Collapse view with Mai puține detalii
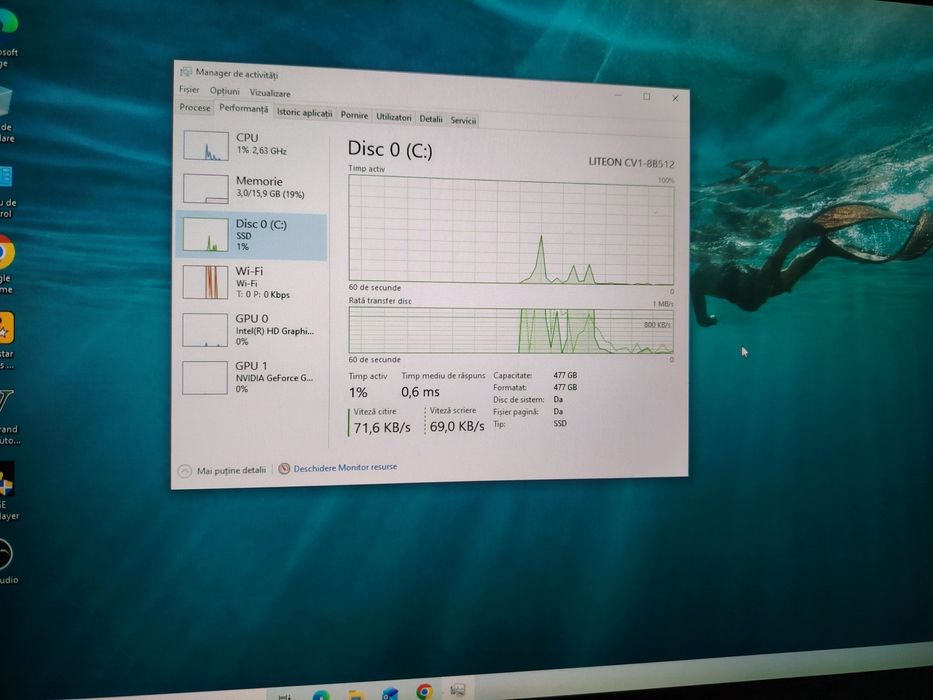The height and width of the screenshot is (700, 933). point(223,470)
